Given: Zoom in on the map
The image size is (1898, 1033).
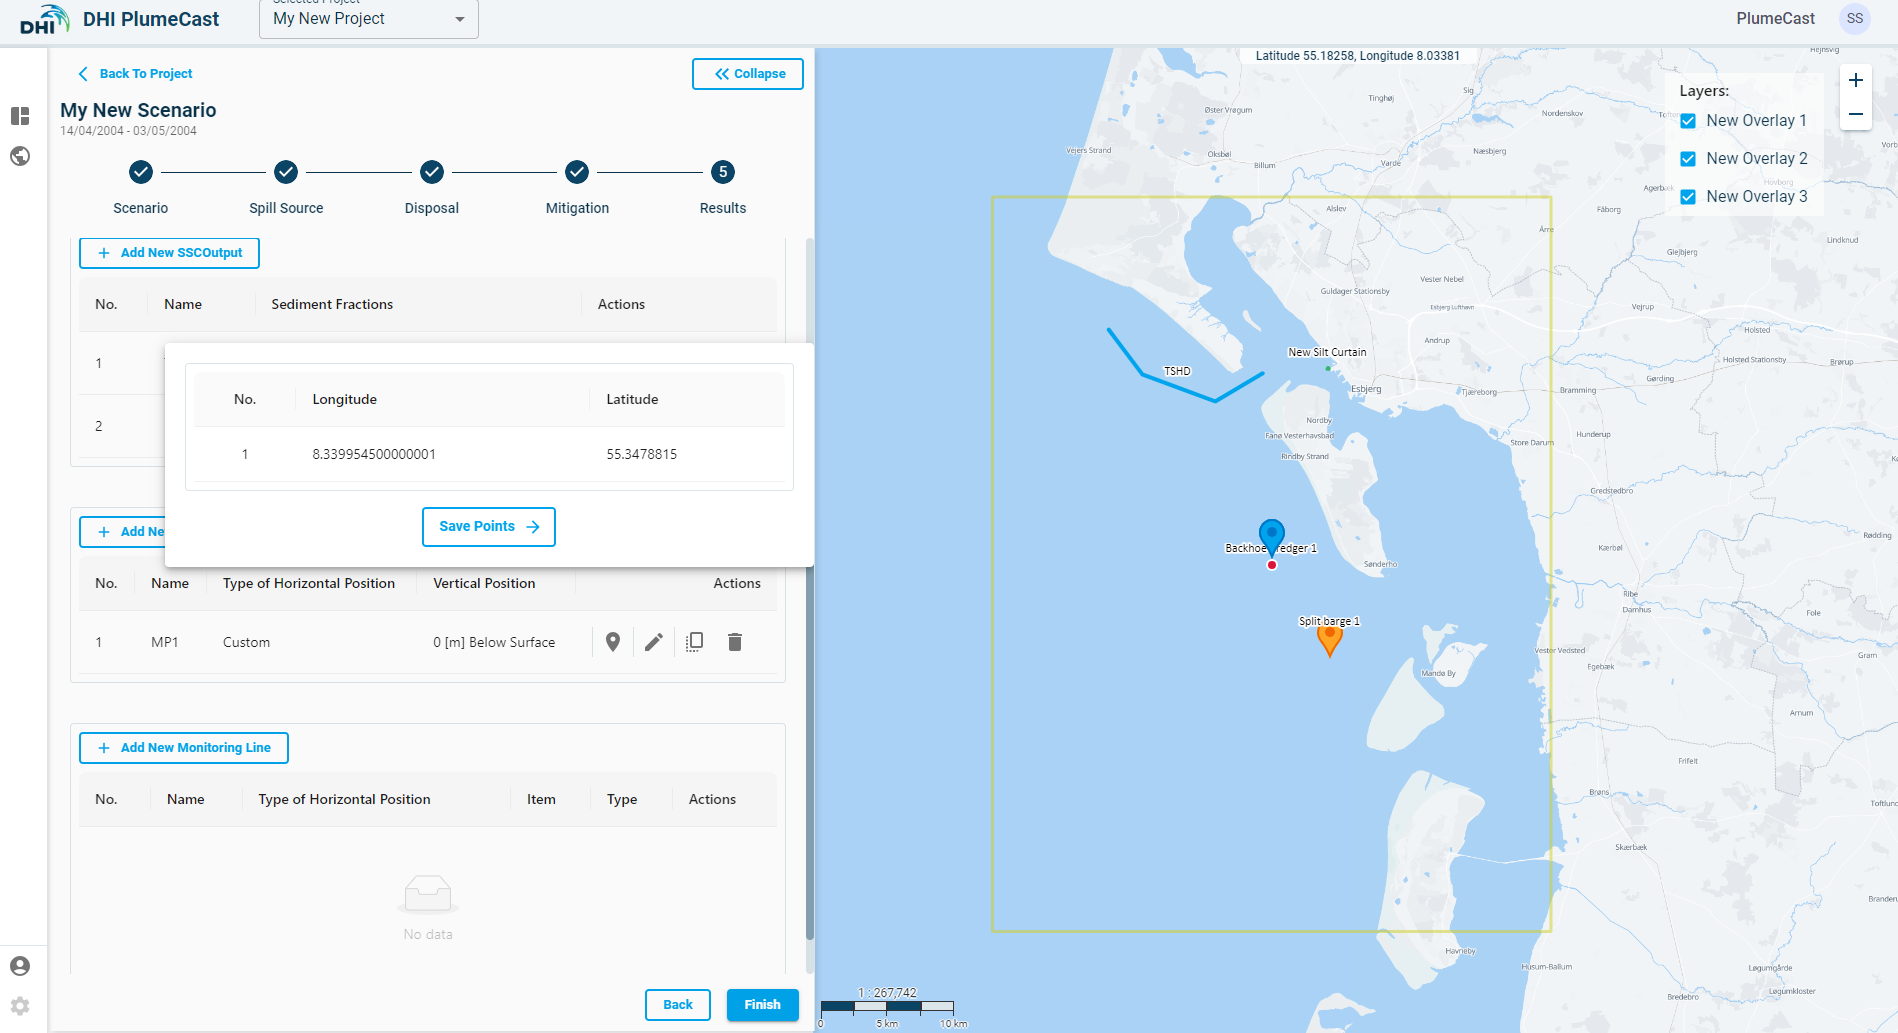Looking at the screenshot, I should pyautogui.click(x=1856, y=81).
